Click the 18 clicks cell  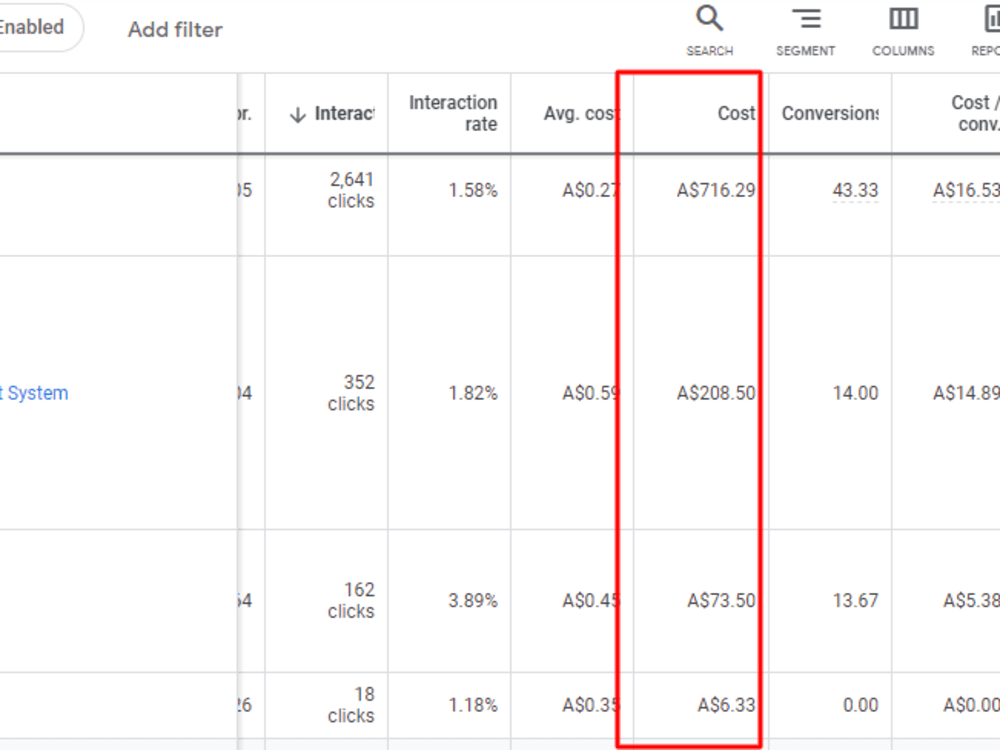pyautogui.click(x=351, y=705)
